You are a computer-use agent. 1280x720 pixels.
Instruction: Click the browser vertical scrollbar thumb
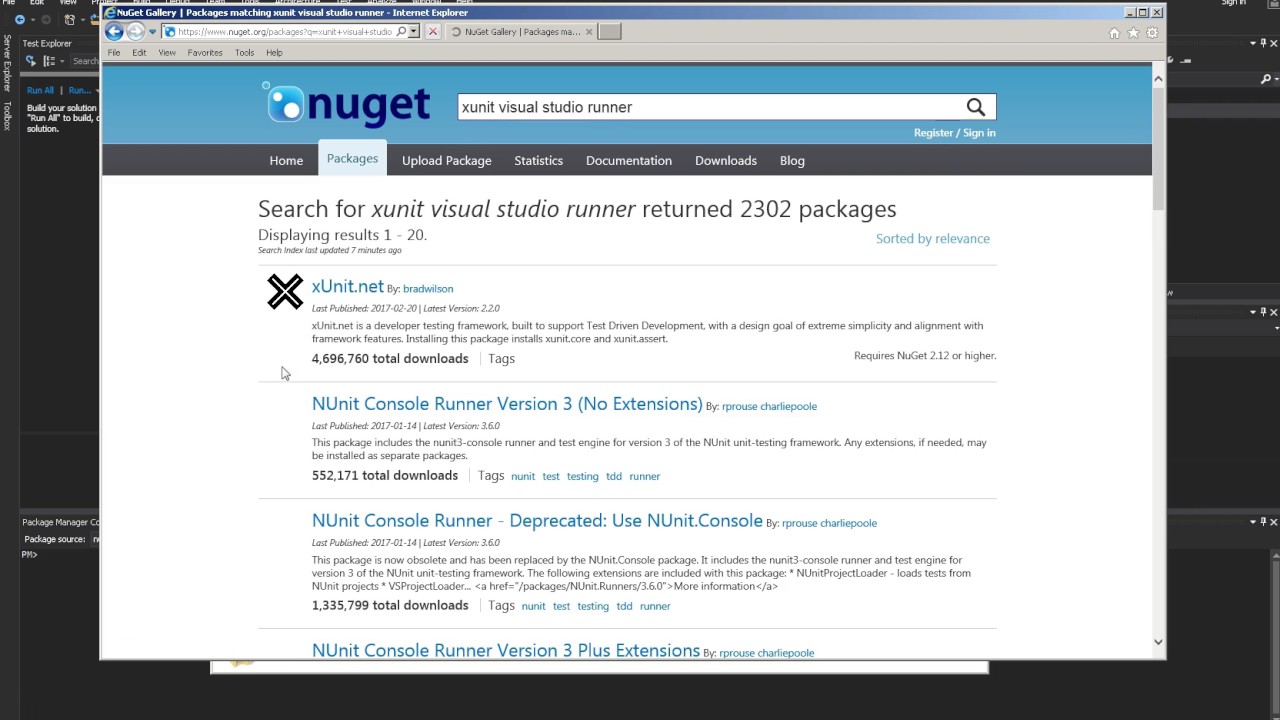pos(1158,148)
